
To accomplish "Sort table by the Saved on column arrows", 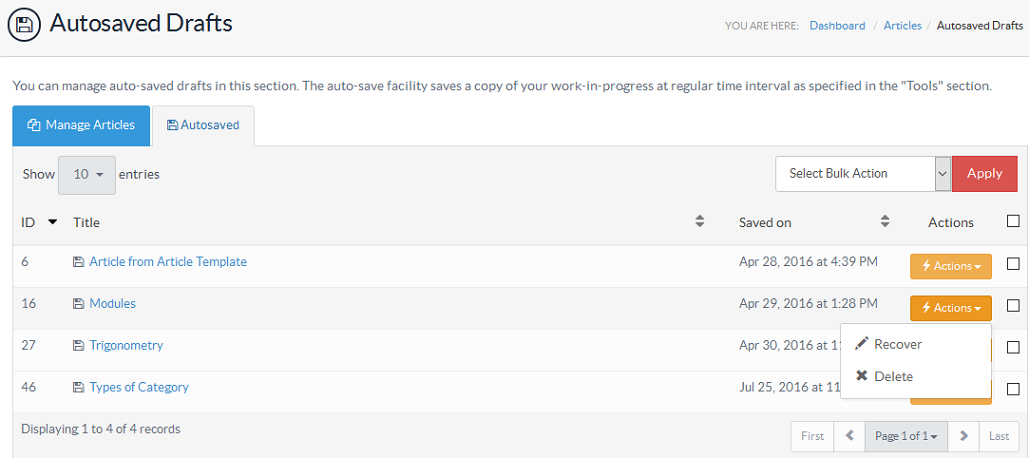I will [885, 222].
